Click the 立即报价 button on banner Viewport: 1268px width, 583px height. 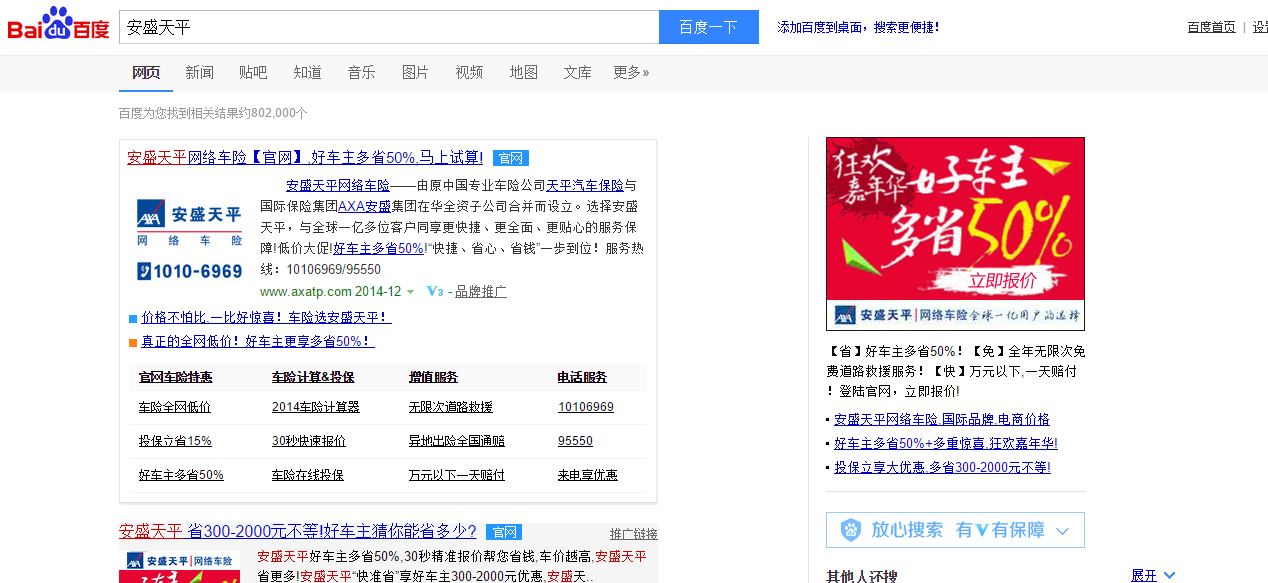(1003, 280)
